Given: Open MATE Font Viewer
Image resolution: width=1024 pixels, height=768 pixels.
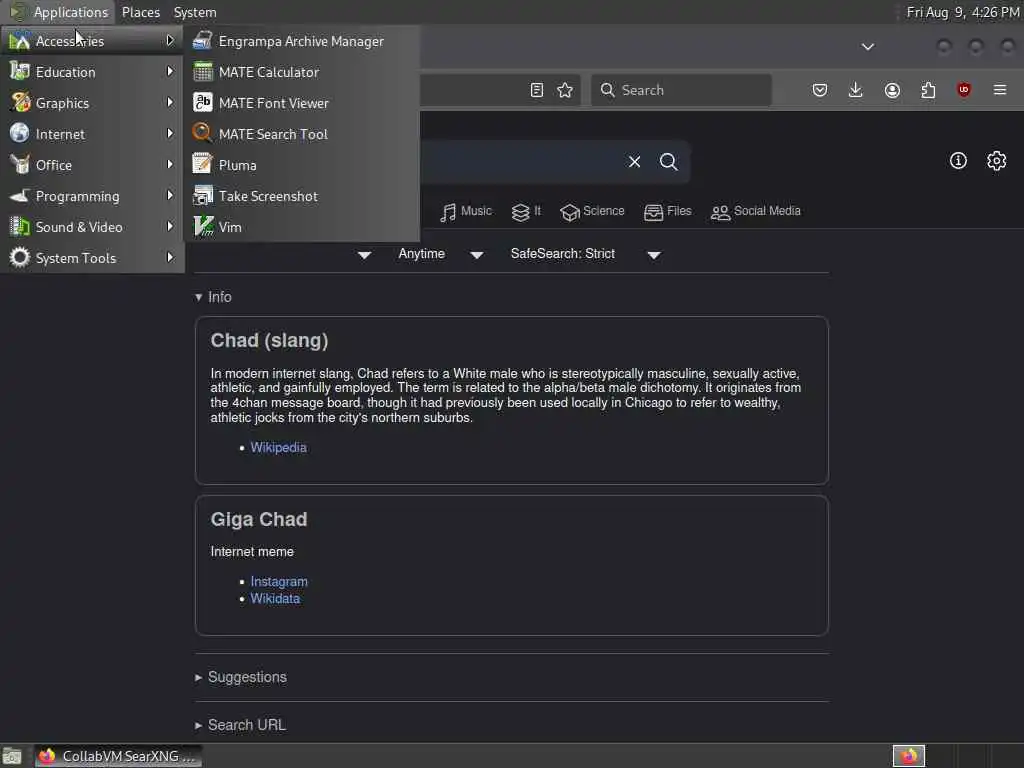Looking at the screenshot, I should (301, 103).
